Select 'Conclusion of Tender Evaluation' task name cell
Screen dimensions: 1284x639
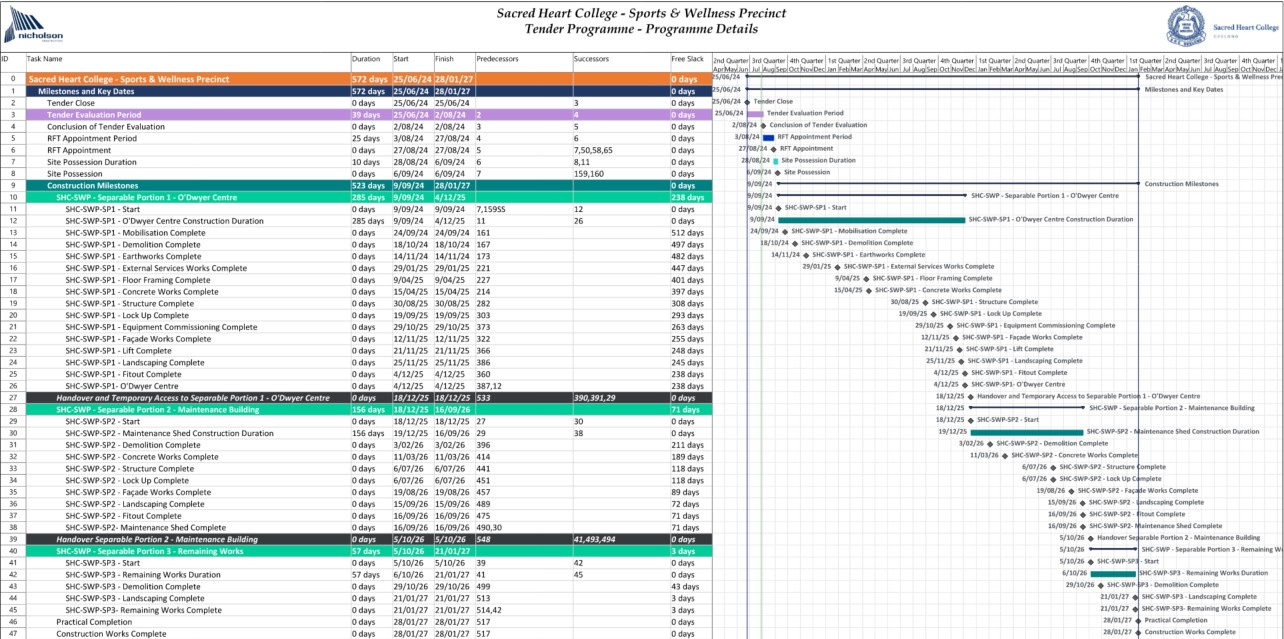point(106,126)
